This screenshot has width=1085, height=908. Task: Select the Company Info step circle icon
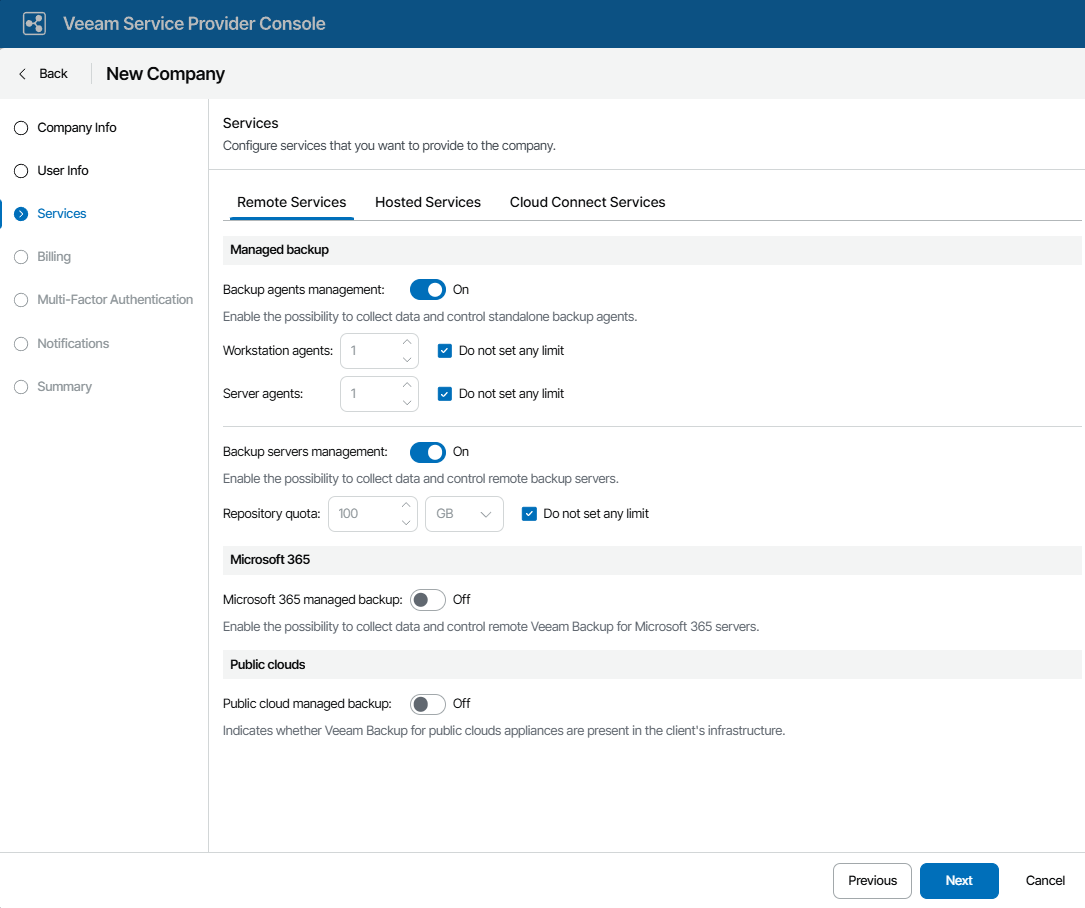click(x=21, y=128)
